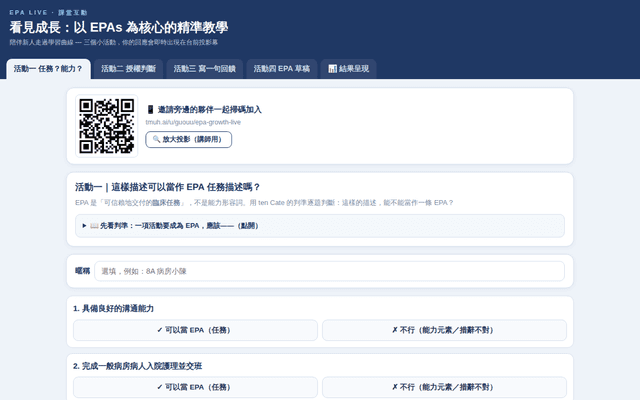The height and width of the screenshot is (400, 640).
Task: Focus the 暱稱 nickname input field
Action: click(329, 271)
